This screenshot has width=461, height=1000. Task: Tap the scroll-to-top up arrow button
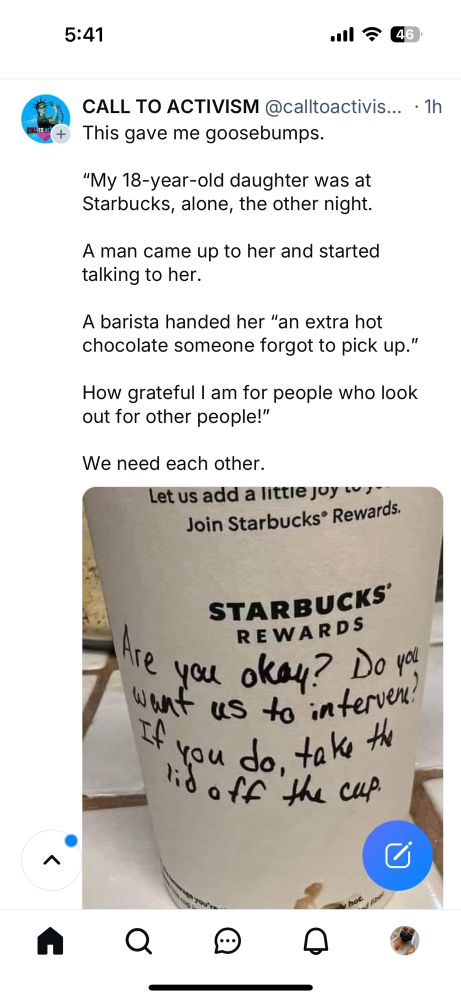pos(51,860)
